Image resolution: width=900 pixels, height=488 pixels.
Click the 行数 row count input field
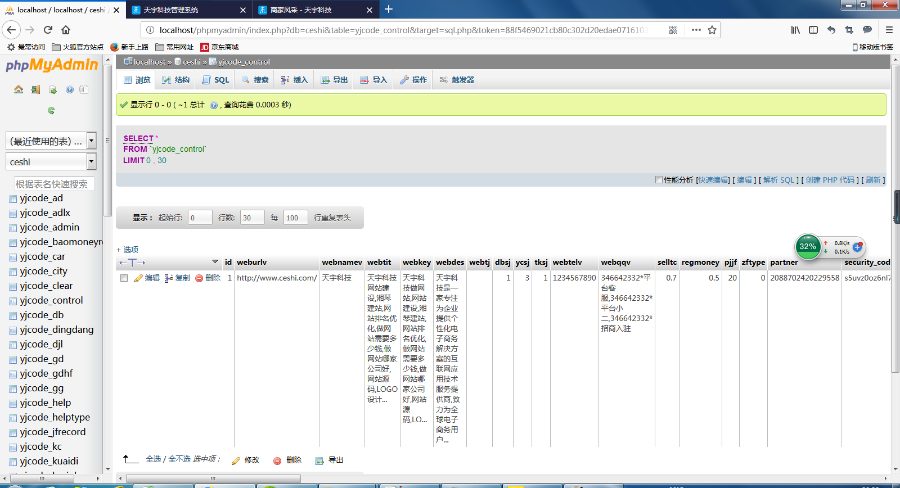coord(251,217)
